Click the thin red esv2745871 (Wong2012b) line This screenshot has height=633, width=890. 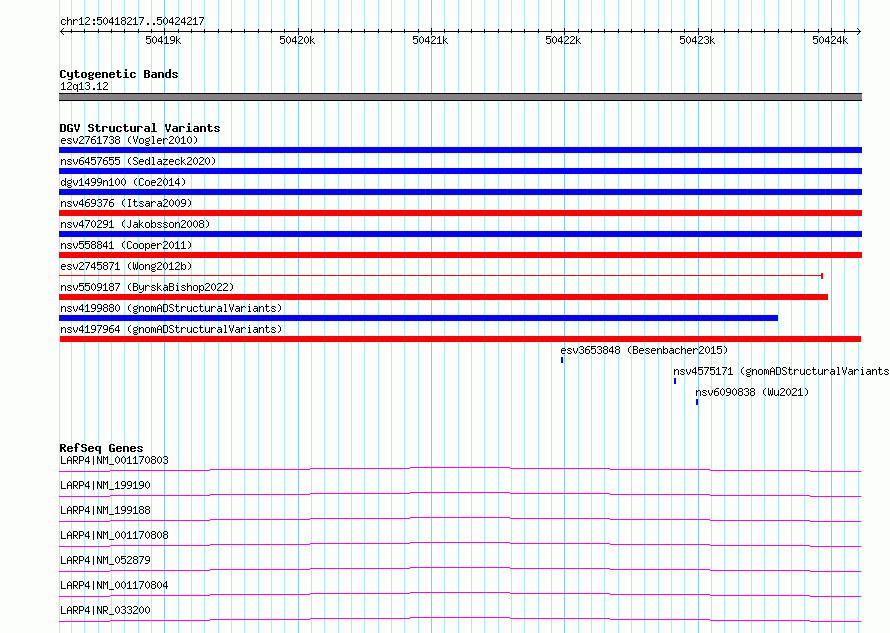click(x=441, y=276)
